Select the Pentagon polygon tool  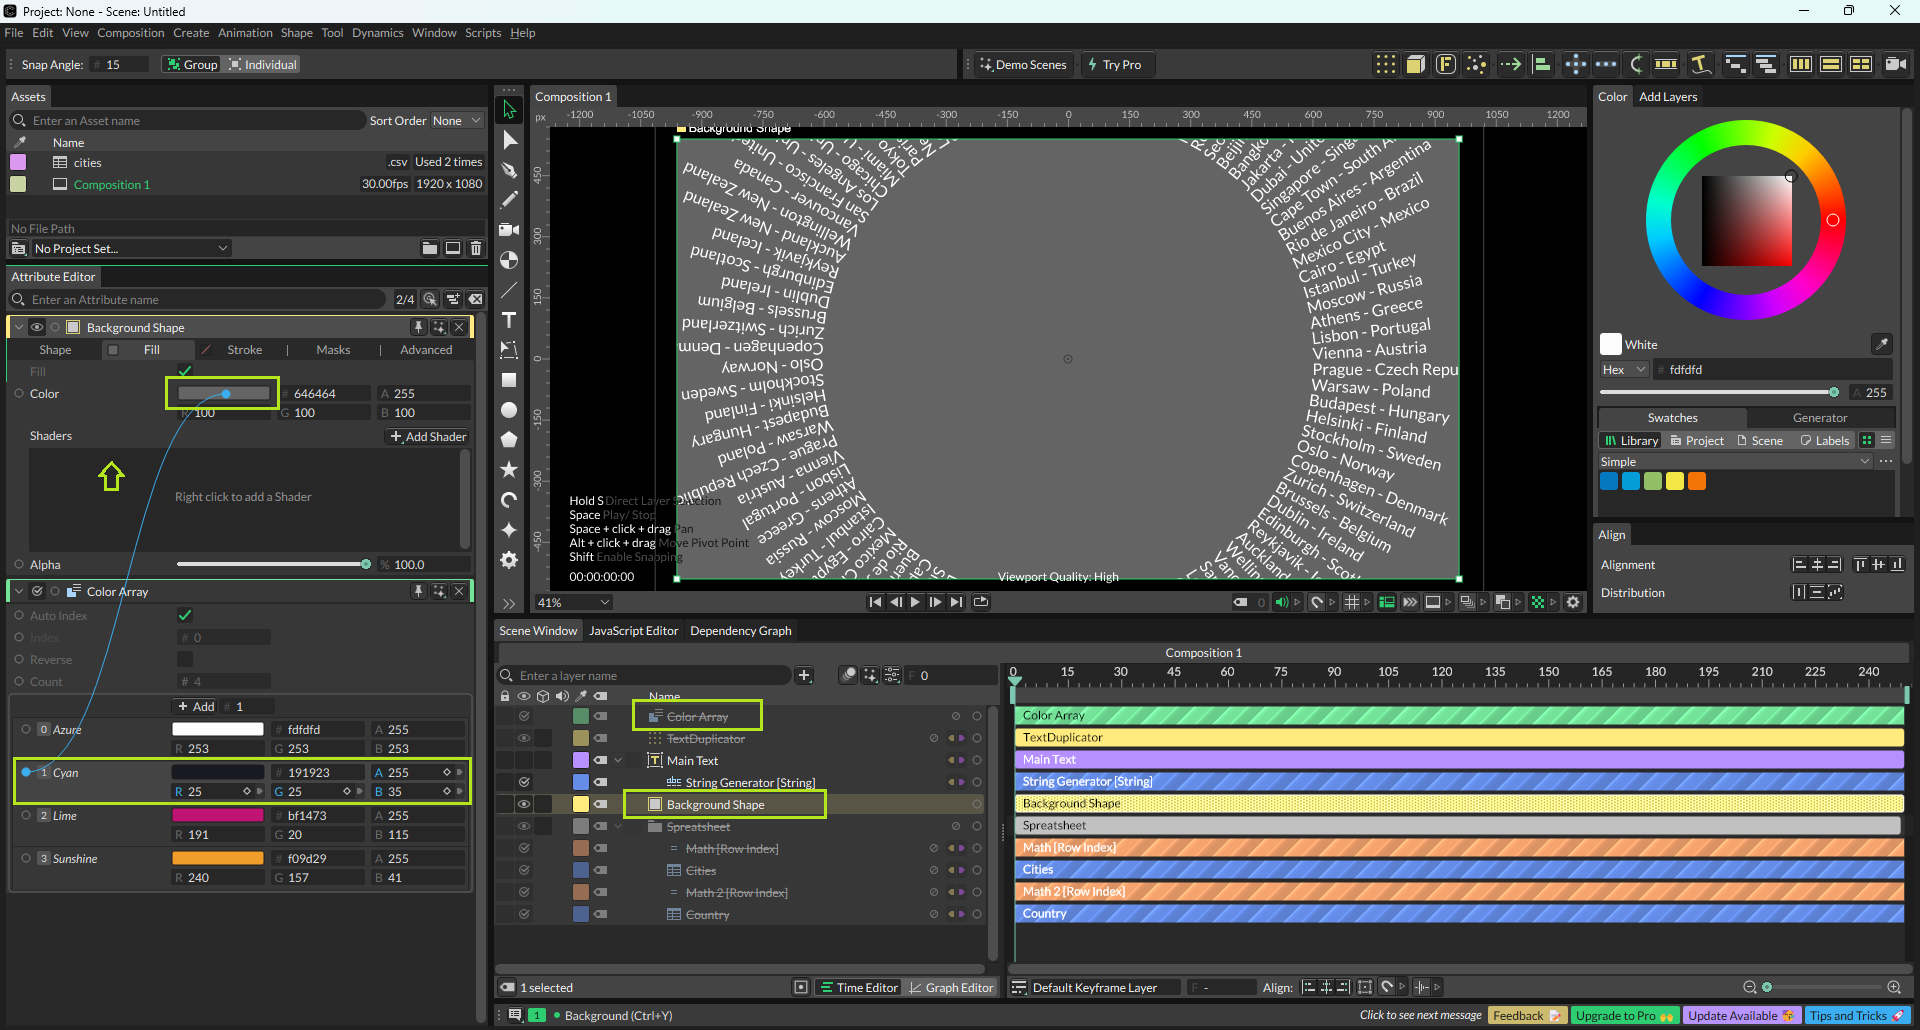pyautogui.click(x=509, y=439)
